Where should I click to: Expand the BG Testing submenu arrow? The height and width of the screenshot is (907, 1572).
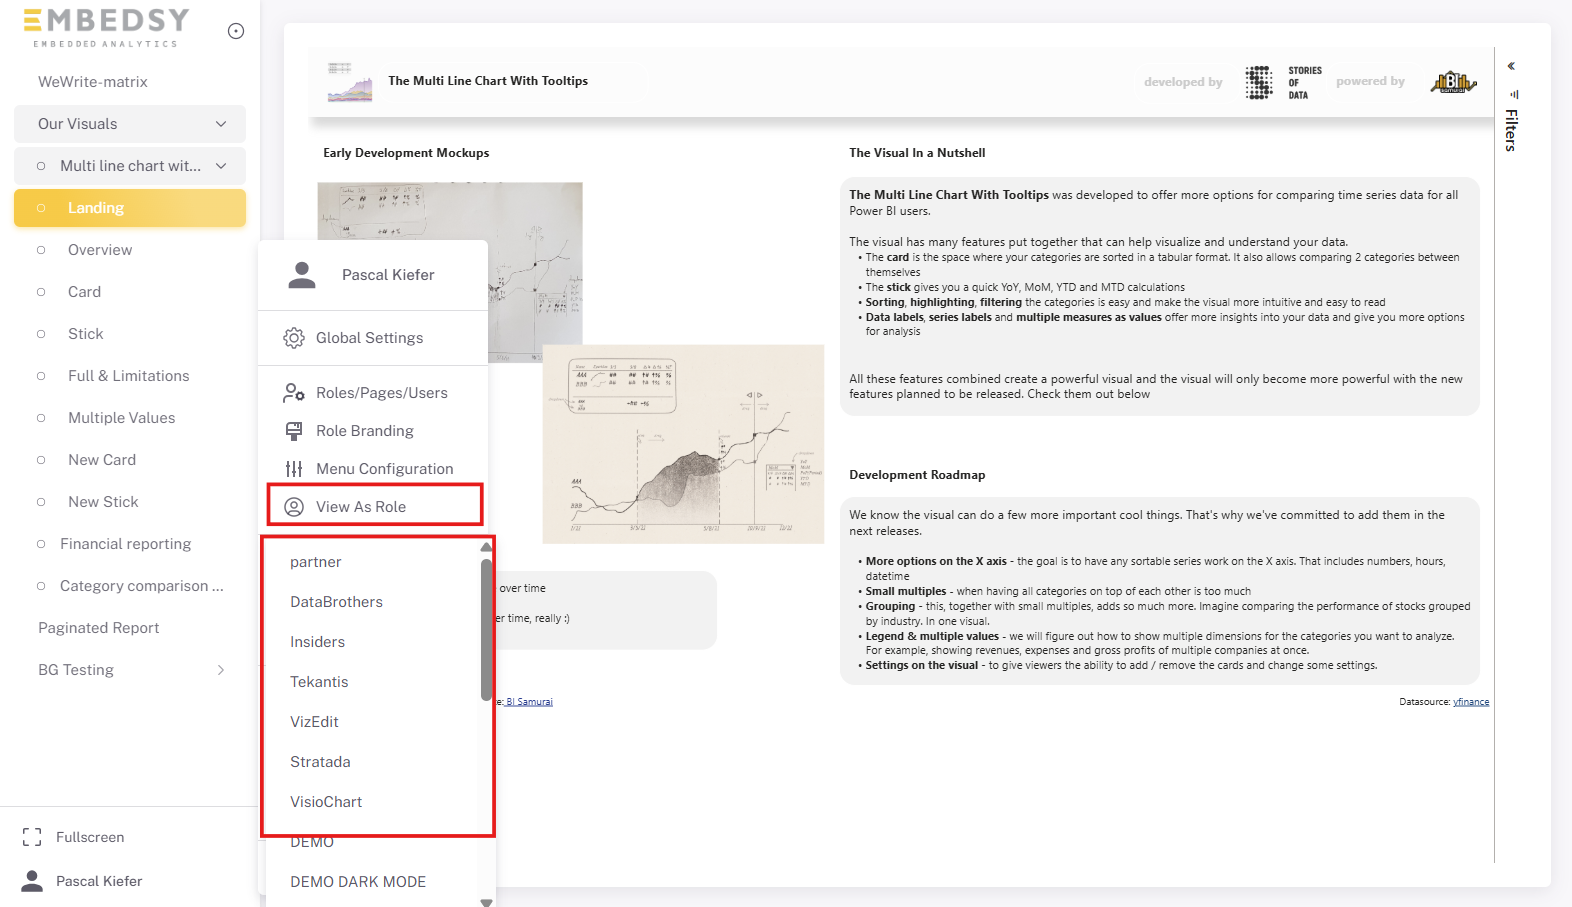click(x=221, y=670)
